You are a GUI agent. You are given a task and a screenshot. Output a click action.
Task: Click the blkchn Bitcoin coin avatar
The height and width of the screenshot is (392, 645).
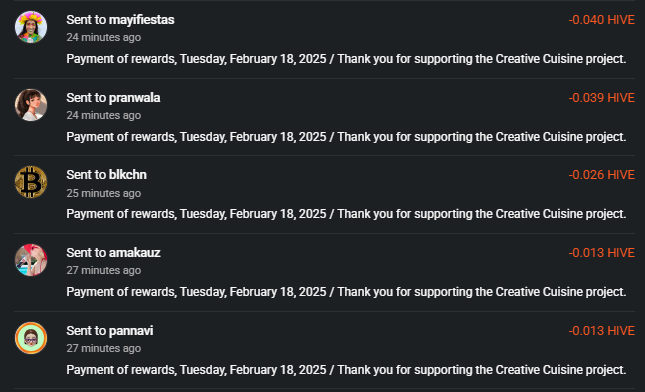point(31,182)
